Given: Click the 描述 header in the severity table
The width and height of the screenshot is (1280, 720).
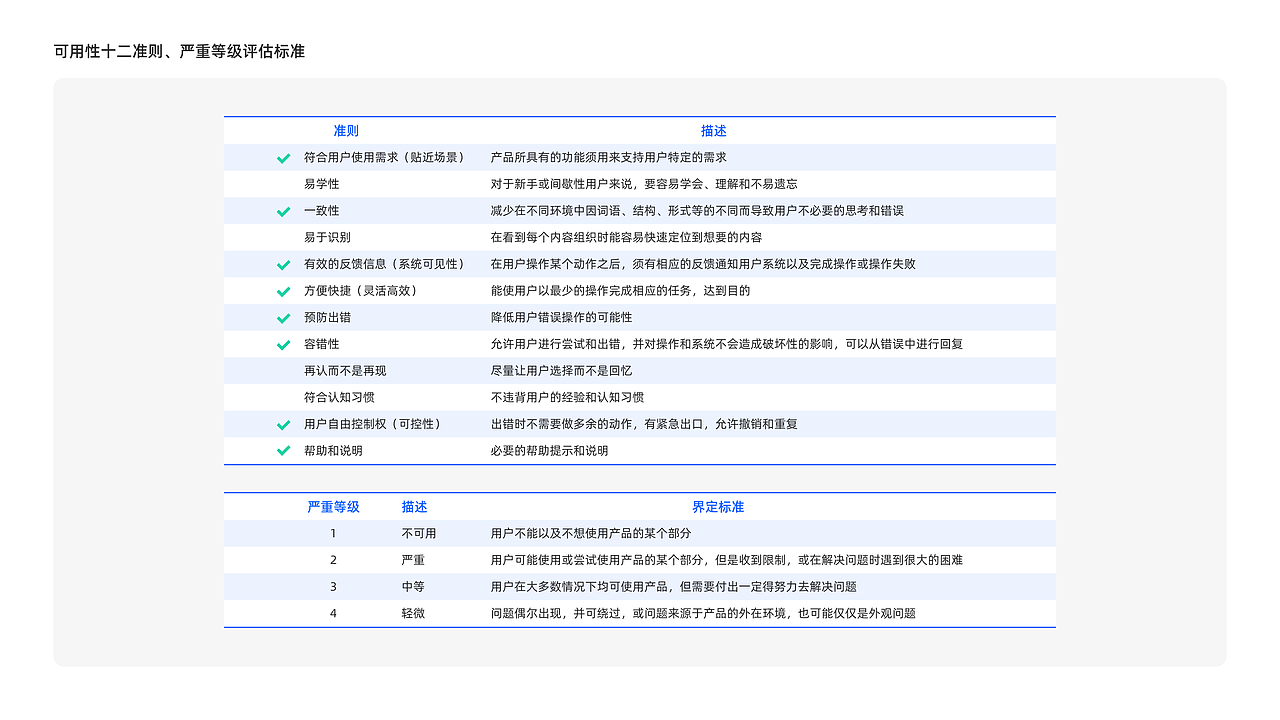Looking at the screenshot, I should 414,507.
